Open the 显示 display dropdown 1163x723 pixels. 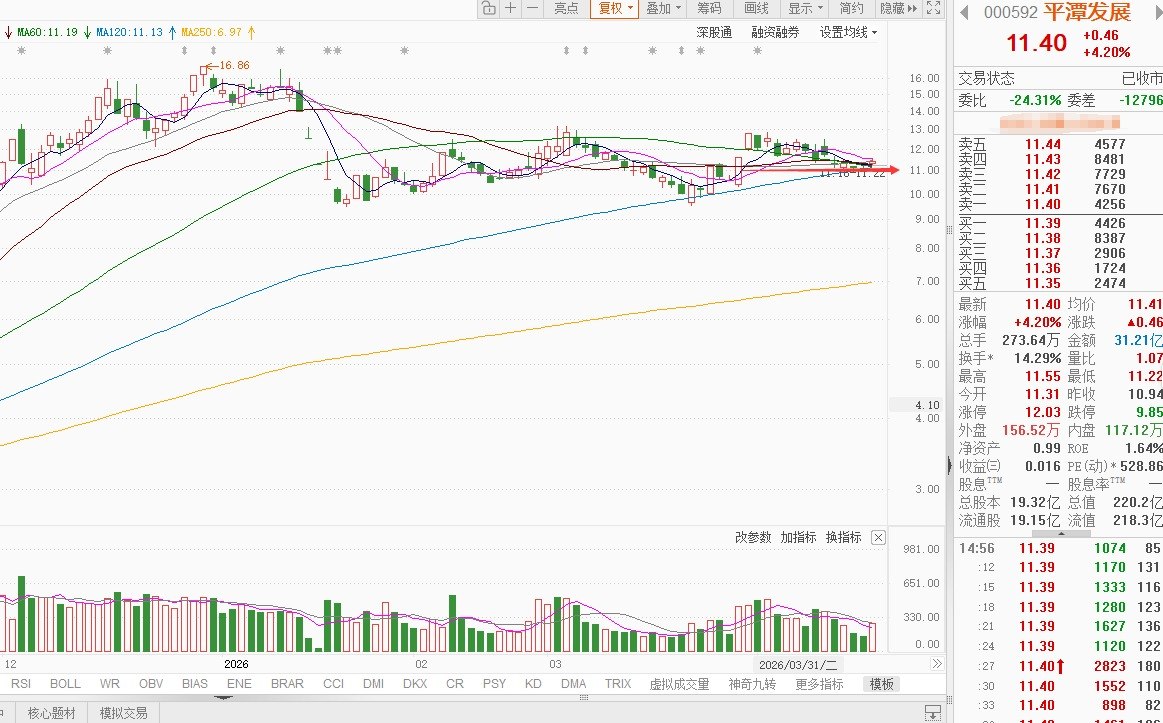pos(805,8)
